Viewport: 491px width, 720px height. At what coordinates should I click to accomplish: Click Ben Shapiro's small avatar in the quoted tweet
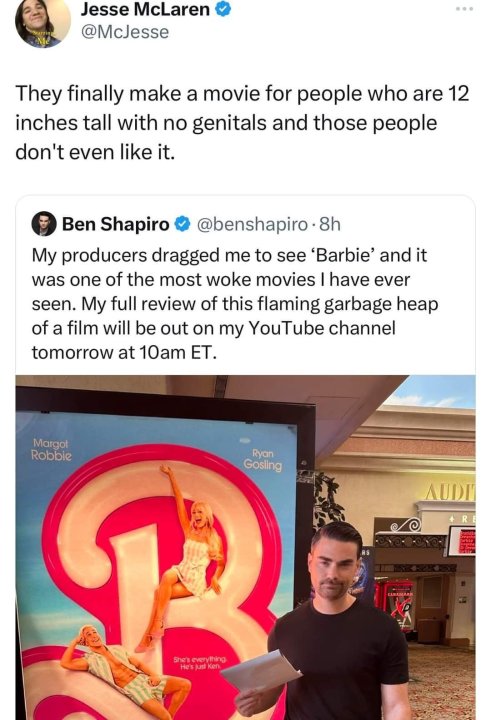(44, 224)
